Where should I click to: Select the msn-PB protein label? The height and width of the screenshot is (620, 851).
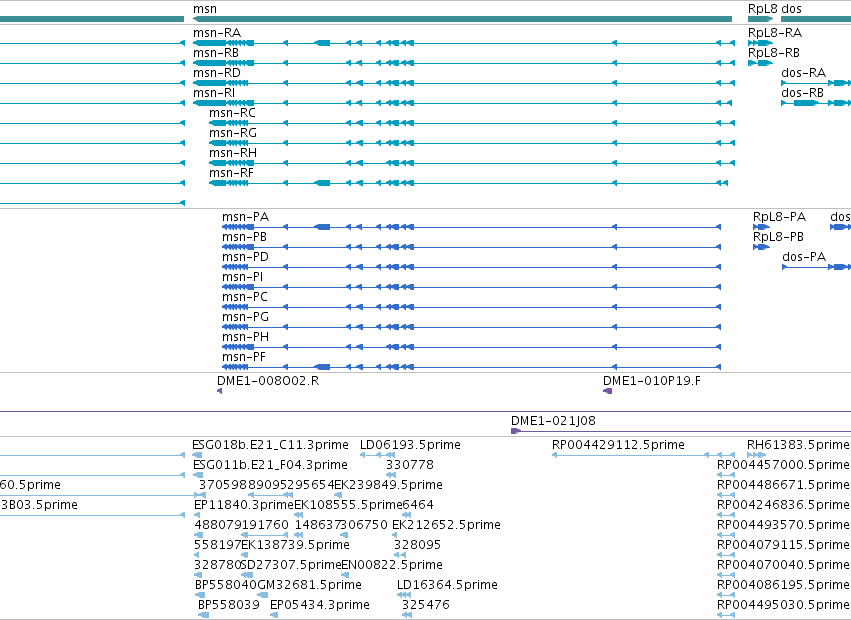tap(244, 237)
